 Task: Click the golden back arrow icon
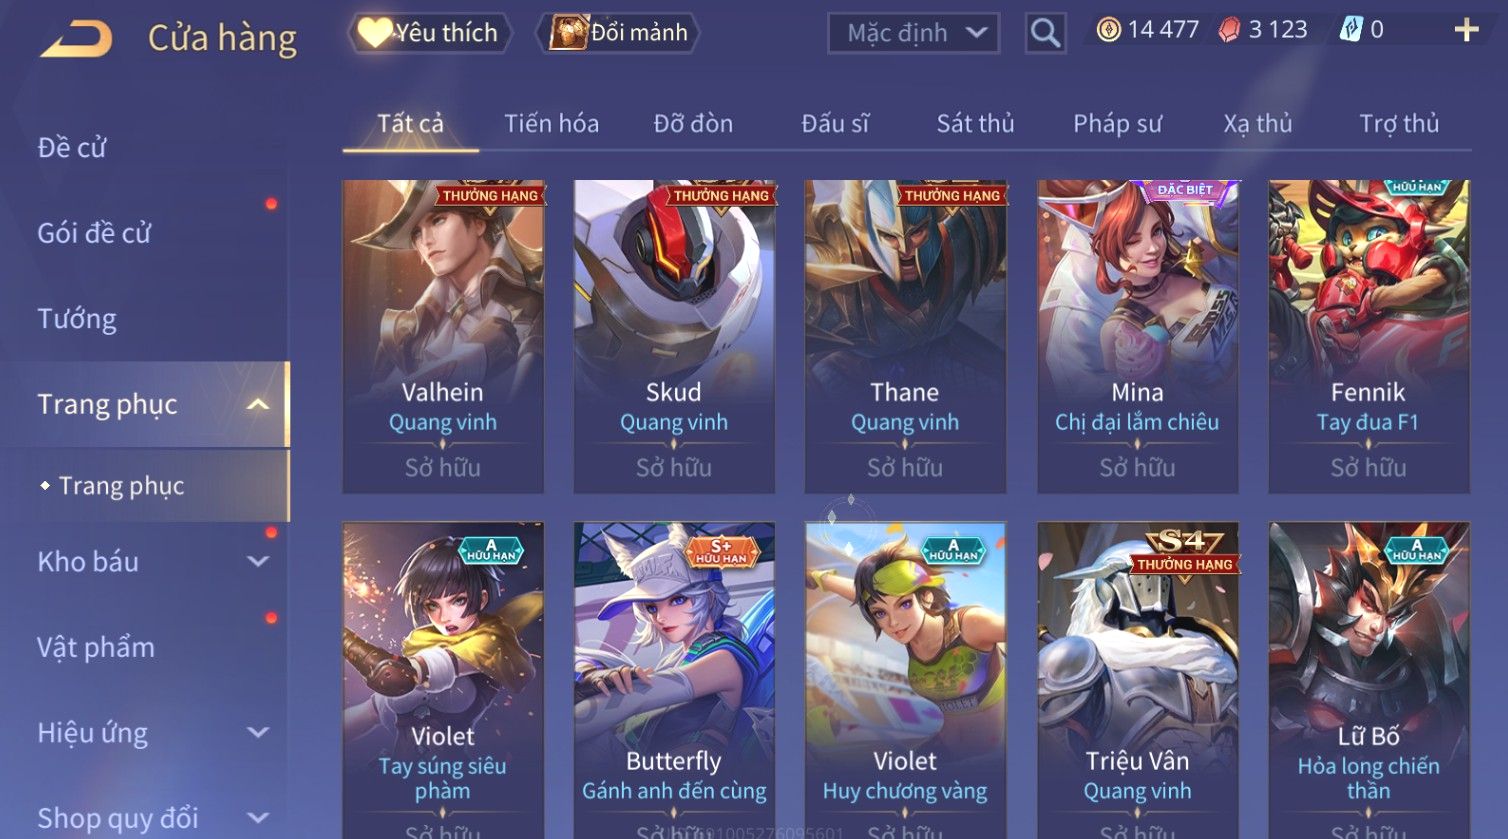click(76, 38)
